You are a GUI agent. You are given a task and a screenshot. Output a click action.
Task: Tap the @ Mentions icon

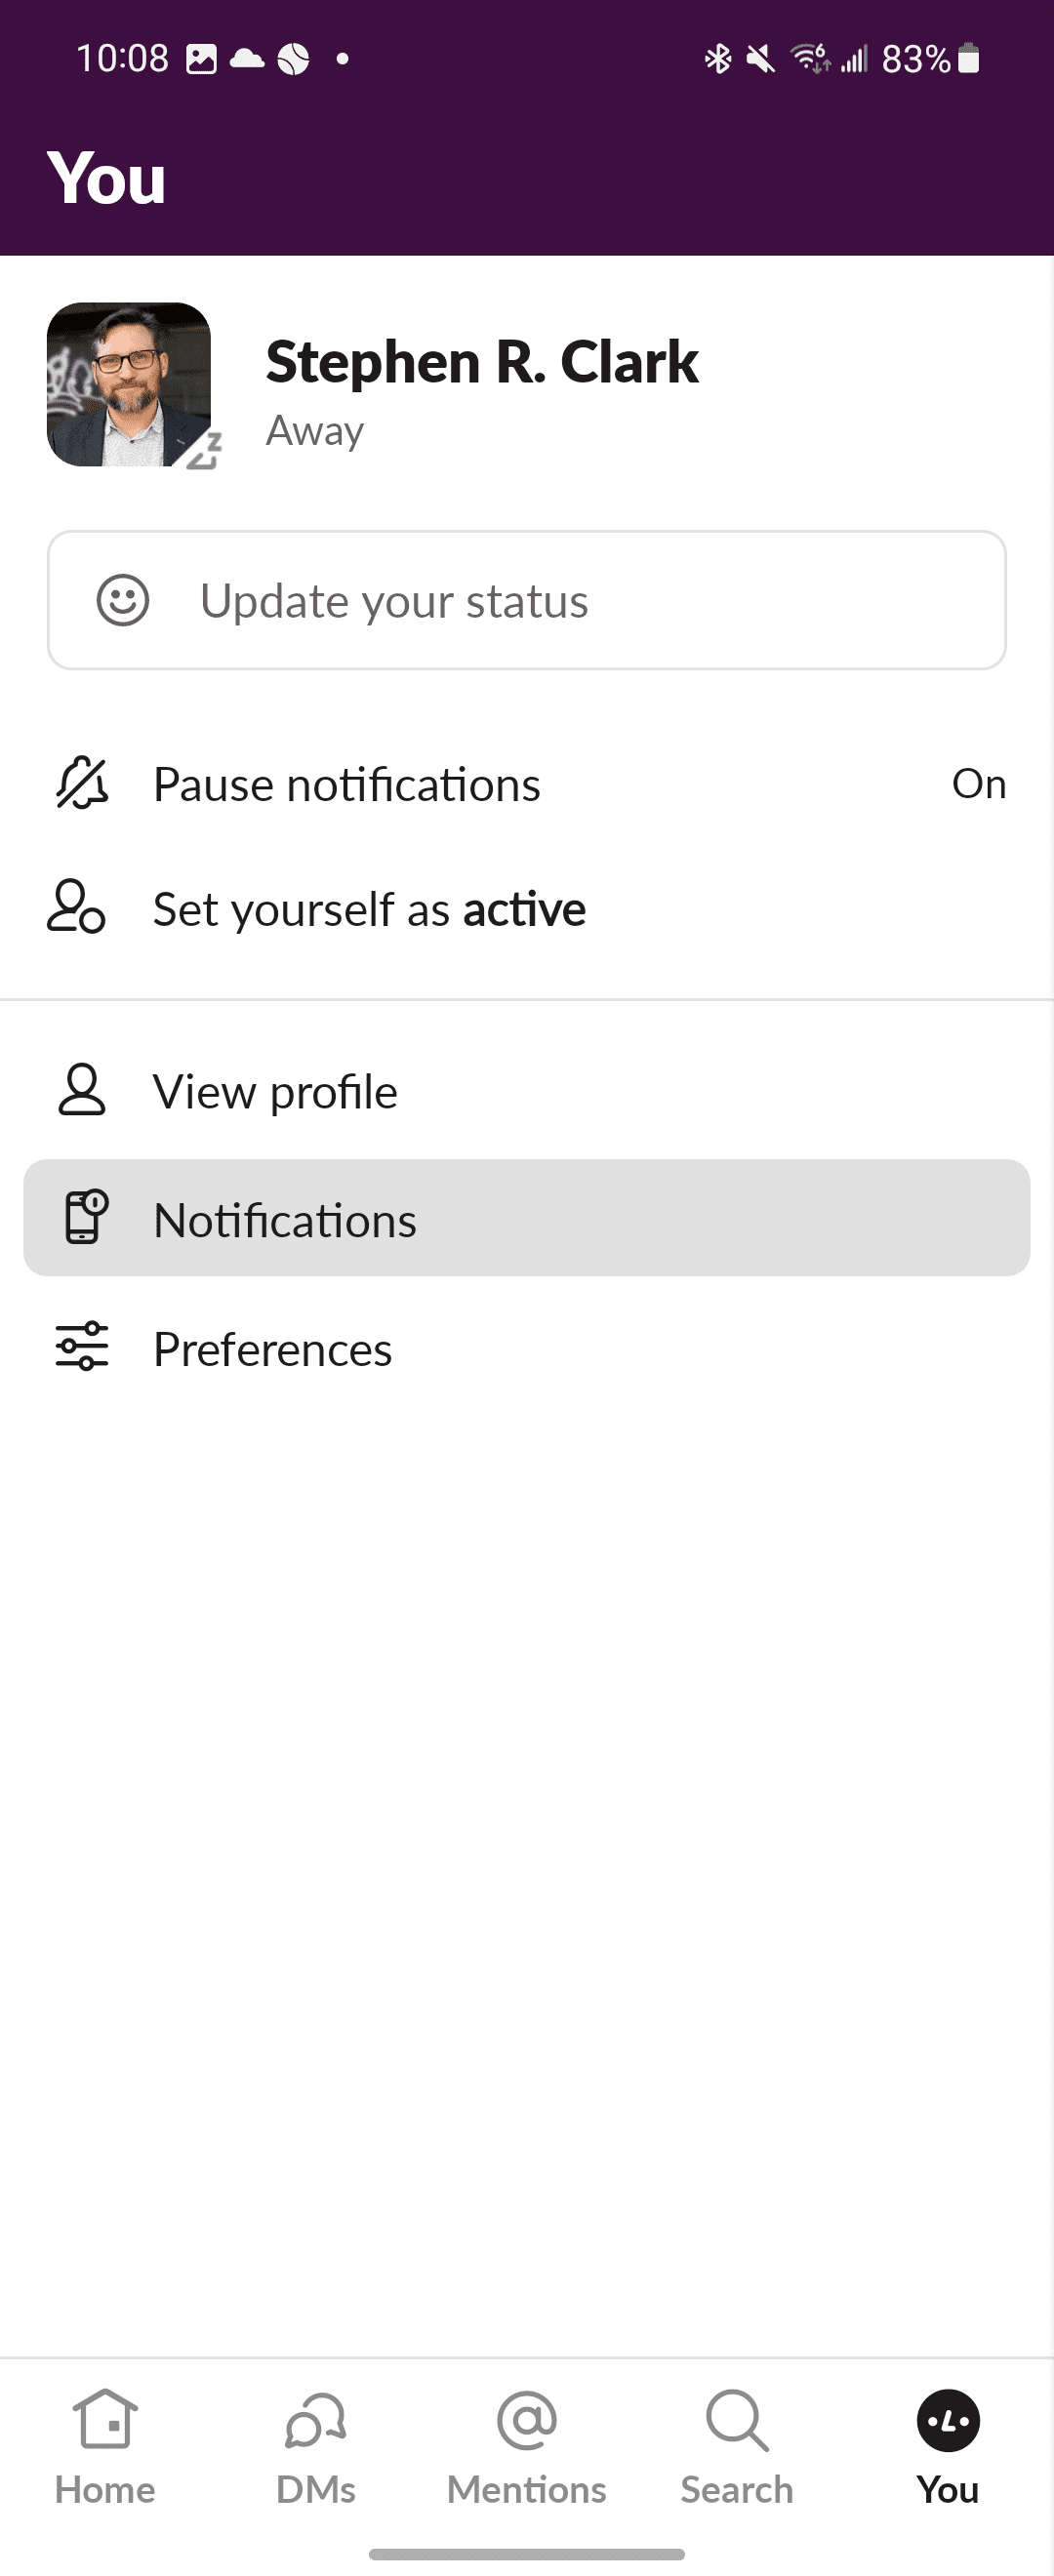pos(527,2420)
